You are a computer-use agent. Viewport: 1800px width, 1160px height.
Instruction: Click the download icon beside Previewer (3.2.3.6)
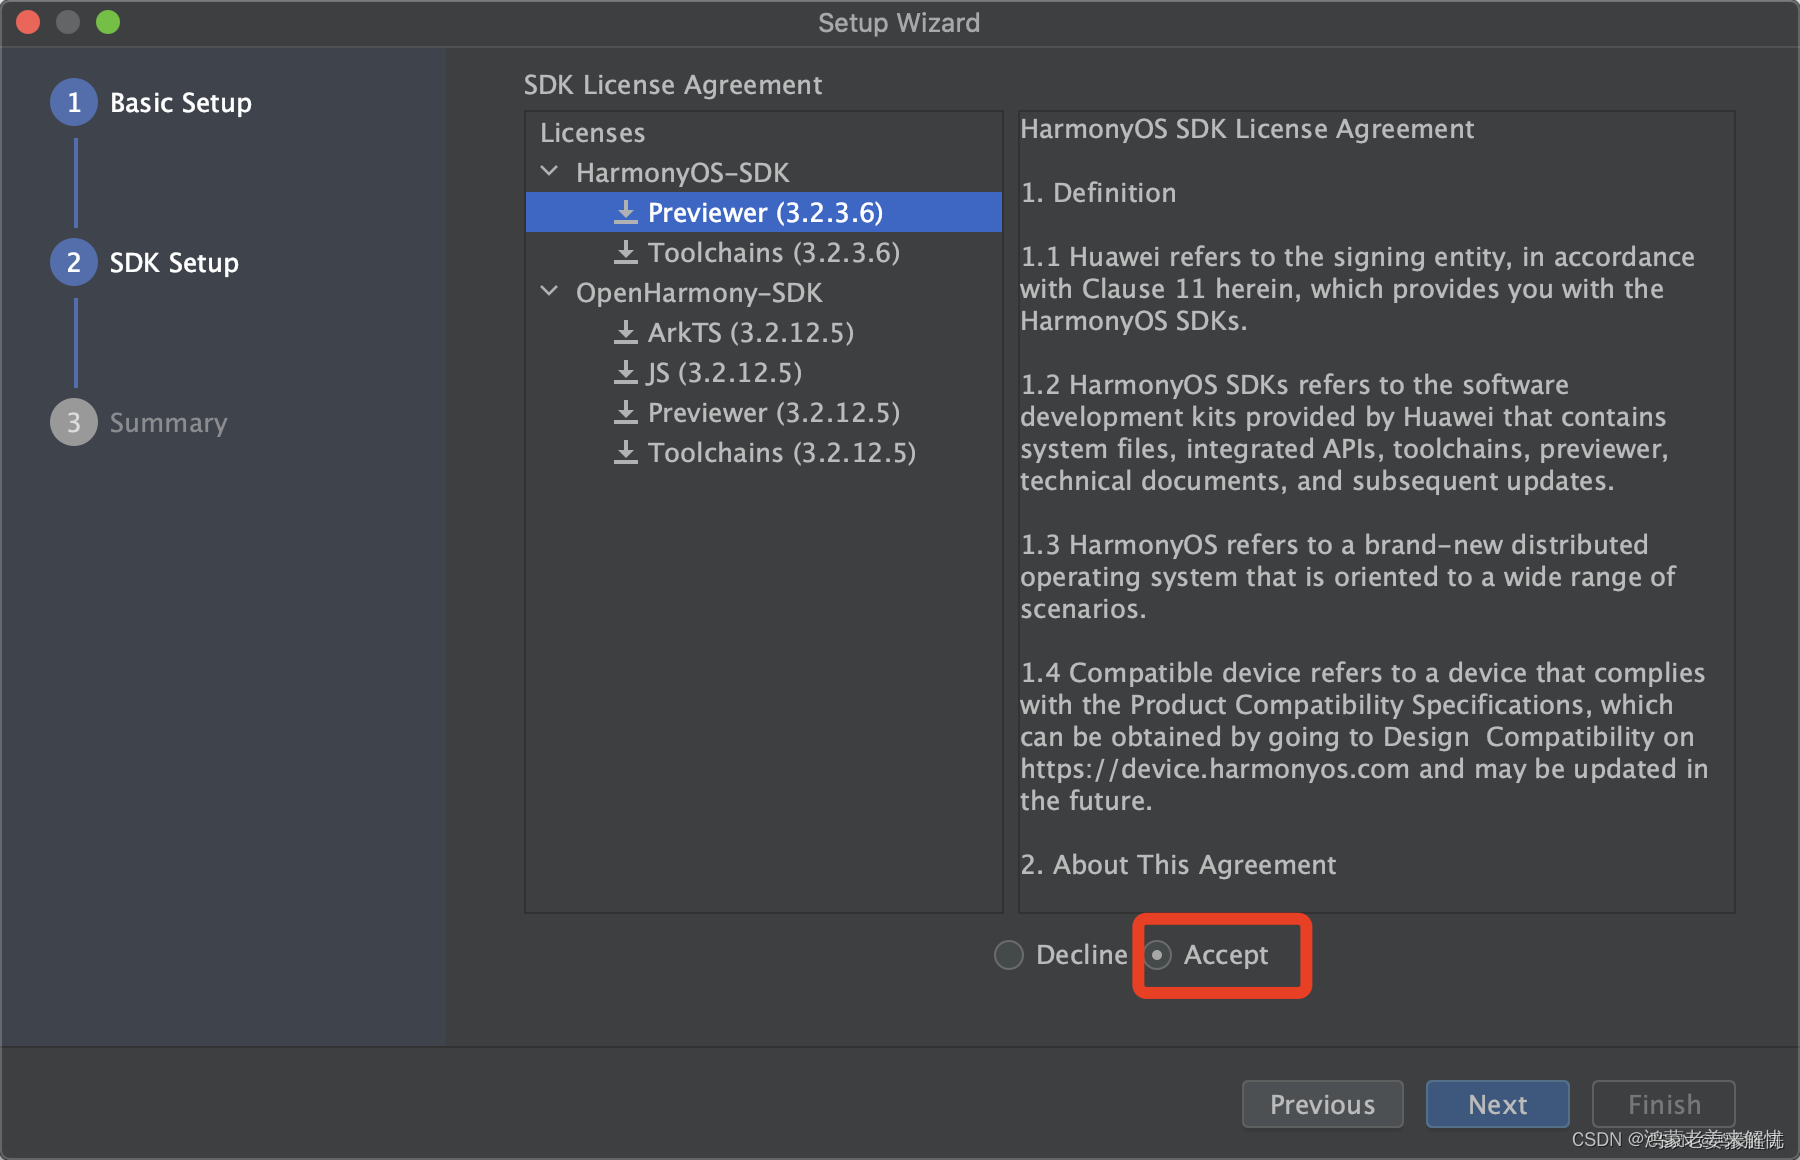tap(626, 212)
